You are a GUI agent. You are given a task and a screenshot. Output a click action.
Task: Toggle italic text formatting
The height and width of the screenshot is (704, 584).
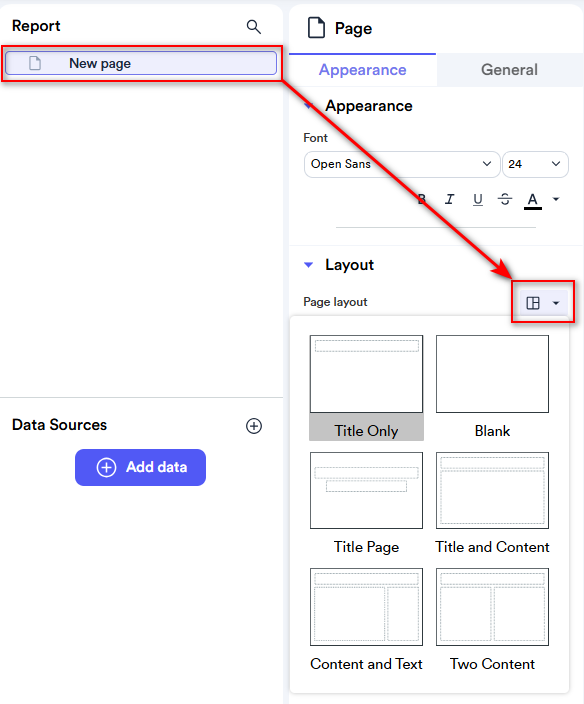(x=449, y=199)
